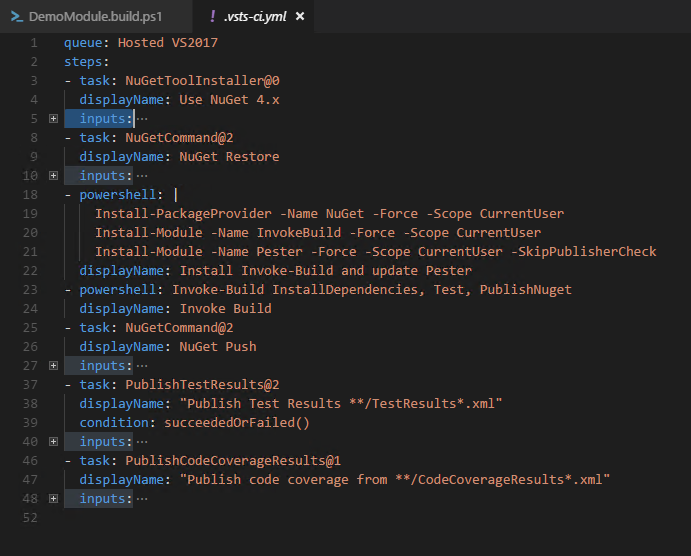Click 'Install-PackageProvider' command text
Viewport: 691px width, 556px height.
(x=183, y=214)
